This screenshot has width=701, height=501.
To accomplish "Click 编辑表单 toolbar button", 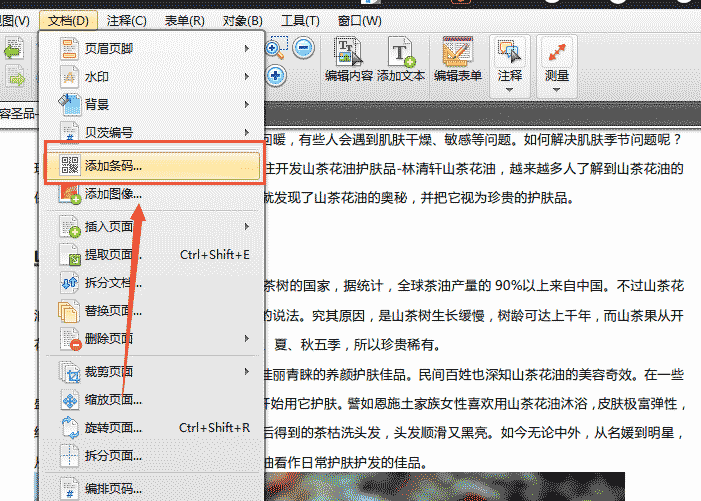I will pyautogui.click(x=457, y=59).
